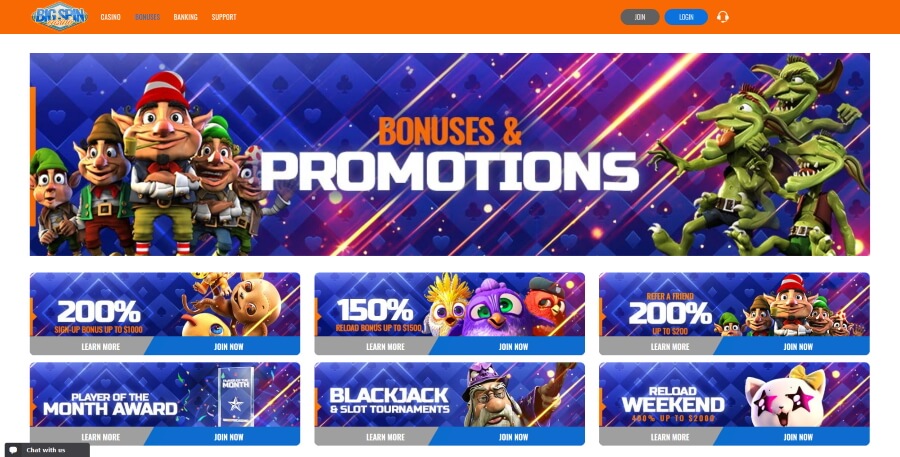This screenshot has width=900, height=457.
Task: Open the Support menu item
Action: click(x=224, y=17)
